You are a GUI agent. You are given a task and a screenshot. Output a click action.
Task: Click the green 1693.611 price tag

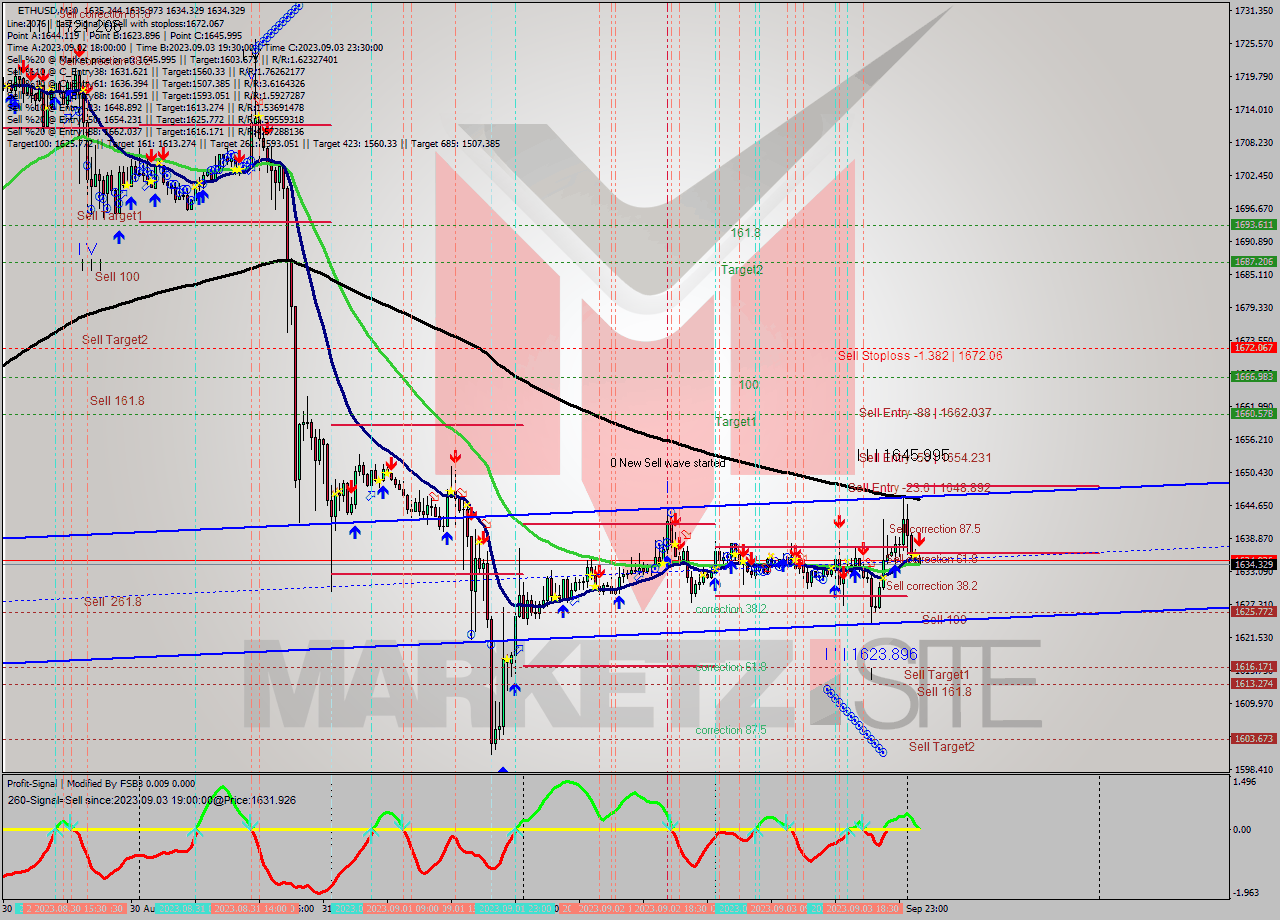tap(1253, 225)
